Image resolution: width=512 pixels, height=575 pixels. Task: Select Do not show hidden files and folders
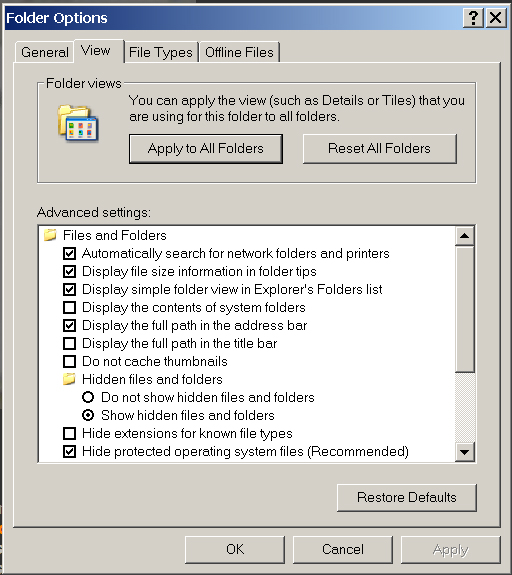pos(88,397)
